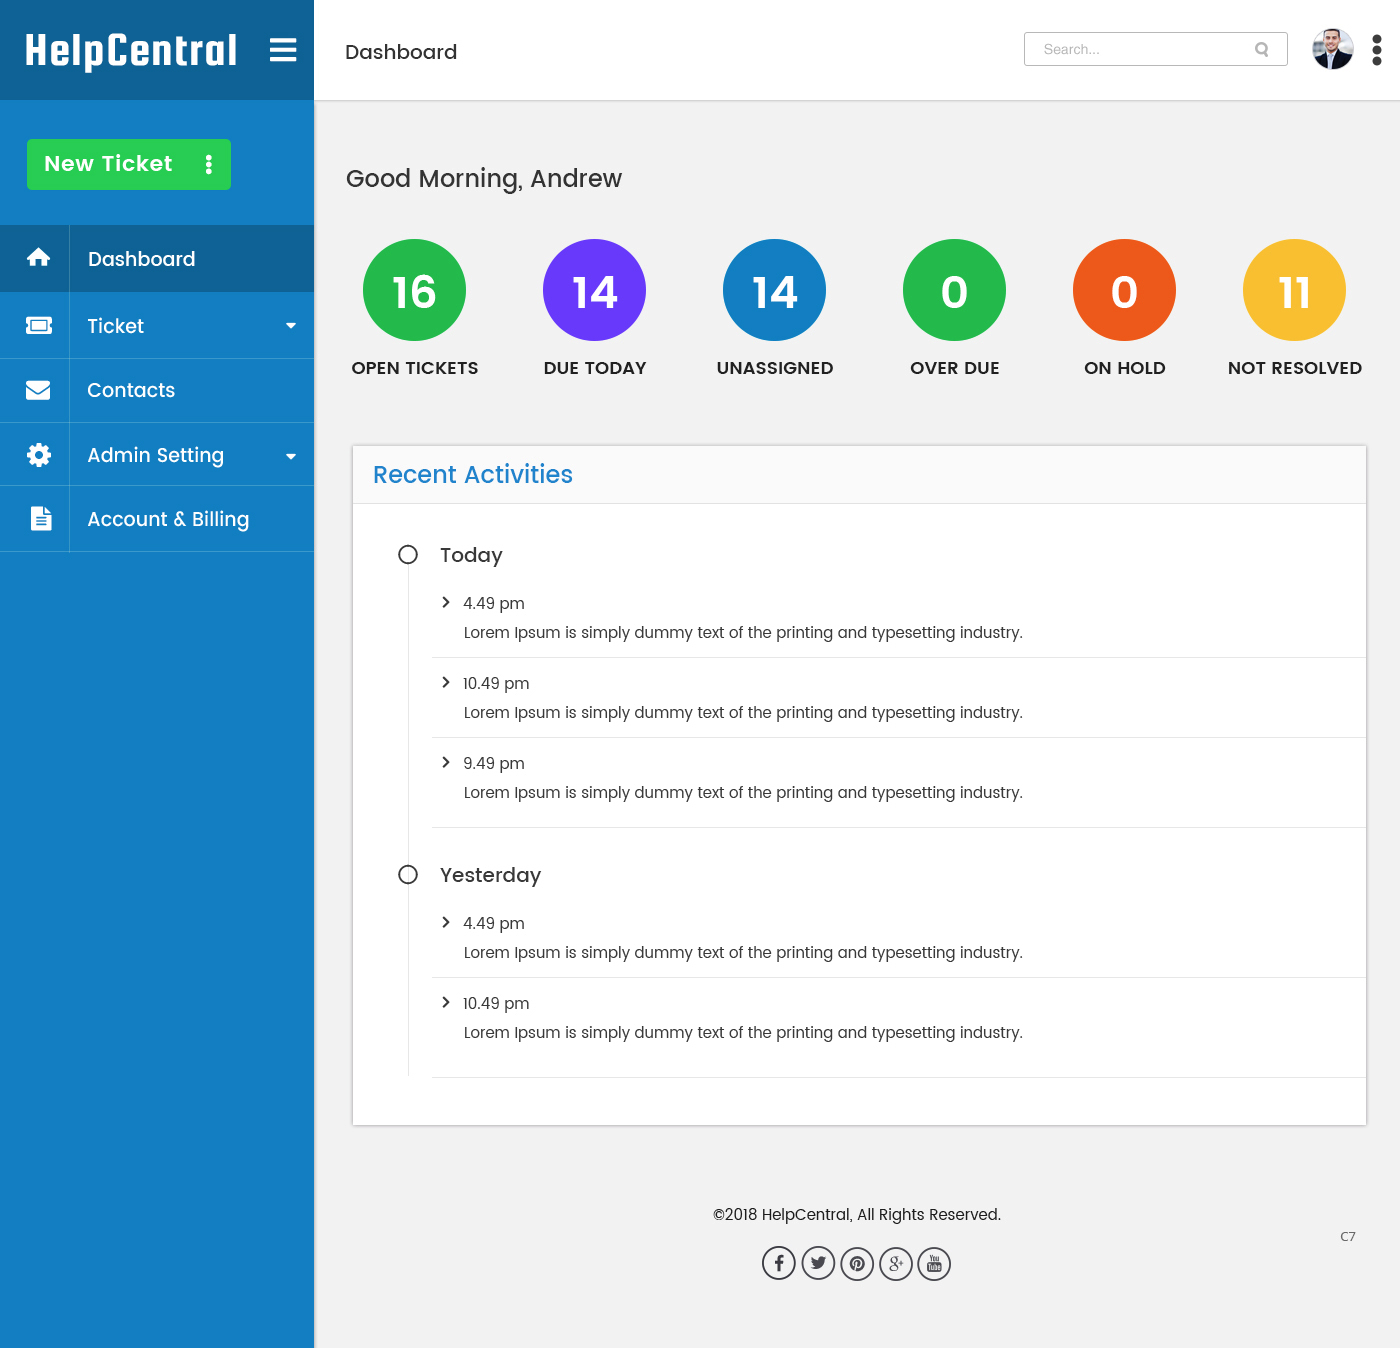The image size is (1400, 1348).
Task: Select the Today timeline circle marker
Action: (408, 554)
